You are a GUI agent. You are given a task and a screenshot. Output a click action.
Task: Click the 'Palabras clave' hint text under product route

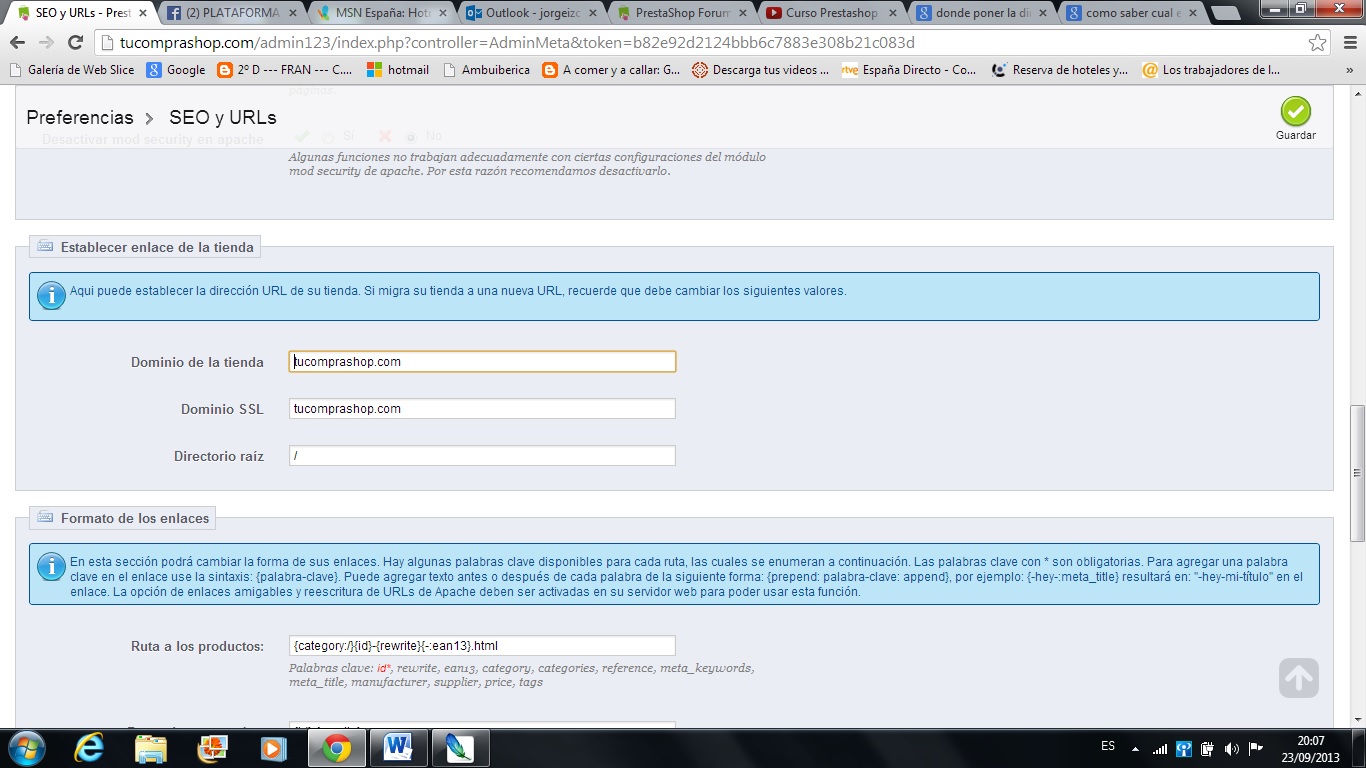pyautogui.click(x=521, y=675)
